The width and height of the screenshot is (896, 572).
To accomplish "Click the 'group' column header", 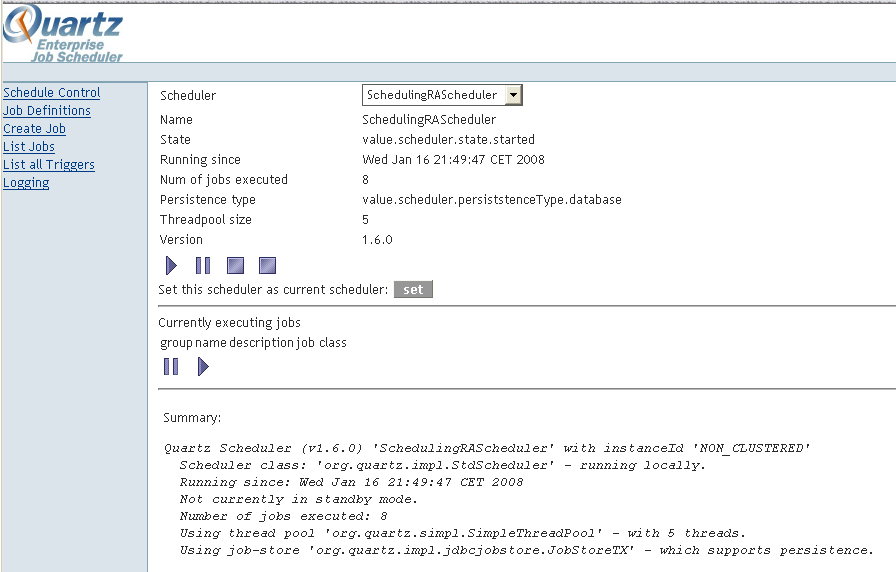I will [x=176, y=343].
